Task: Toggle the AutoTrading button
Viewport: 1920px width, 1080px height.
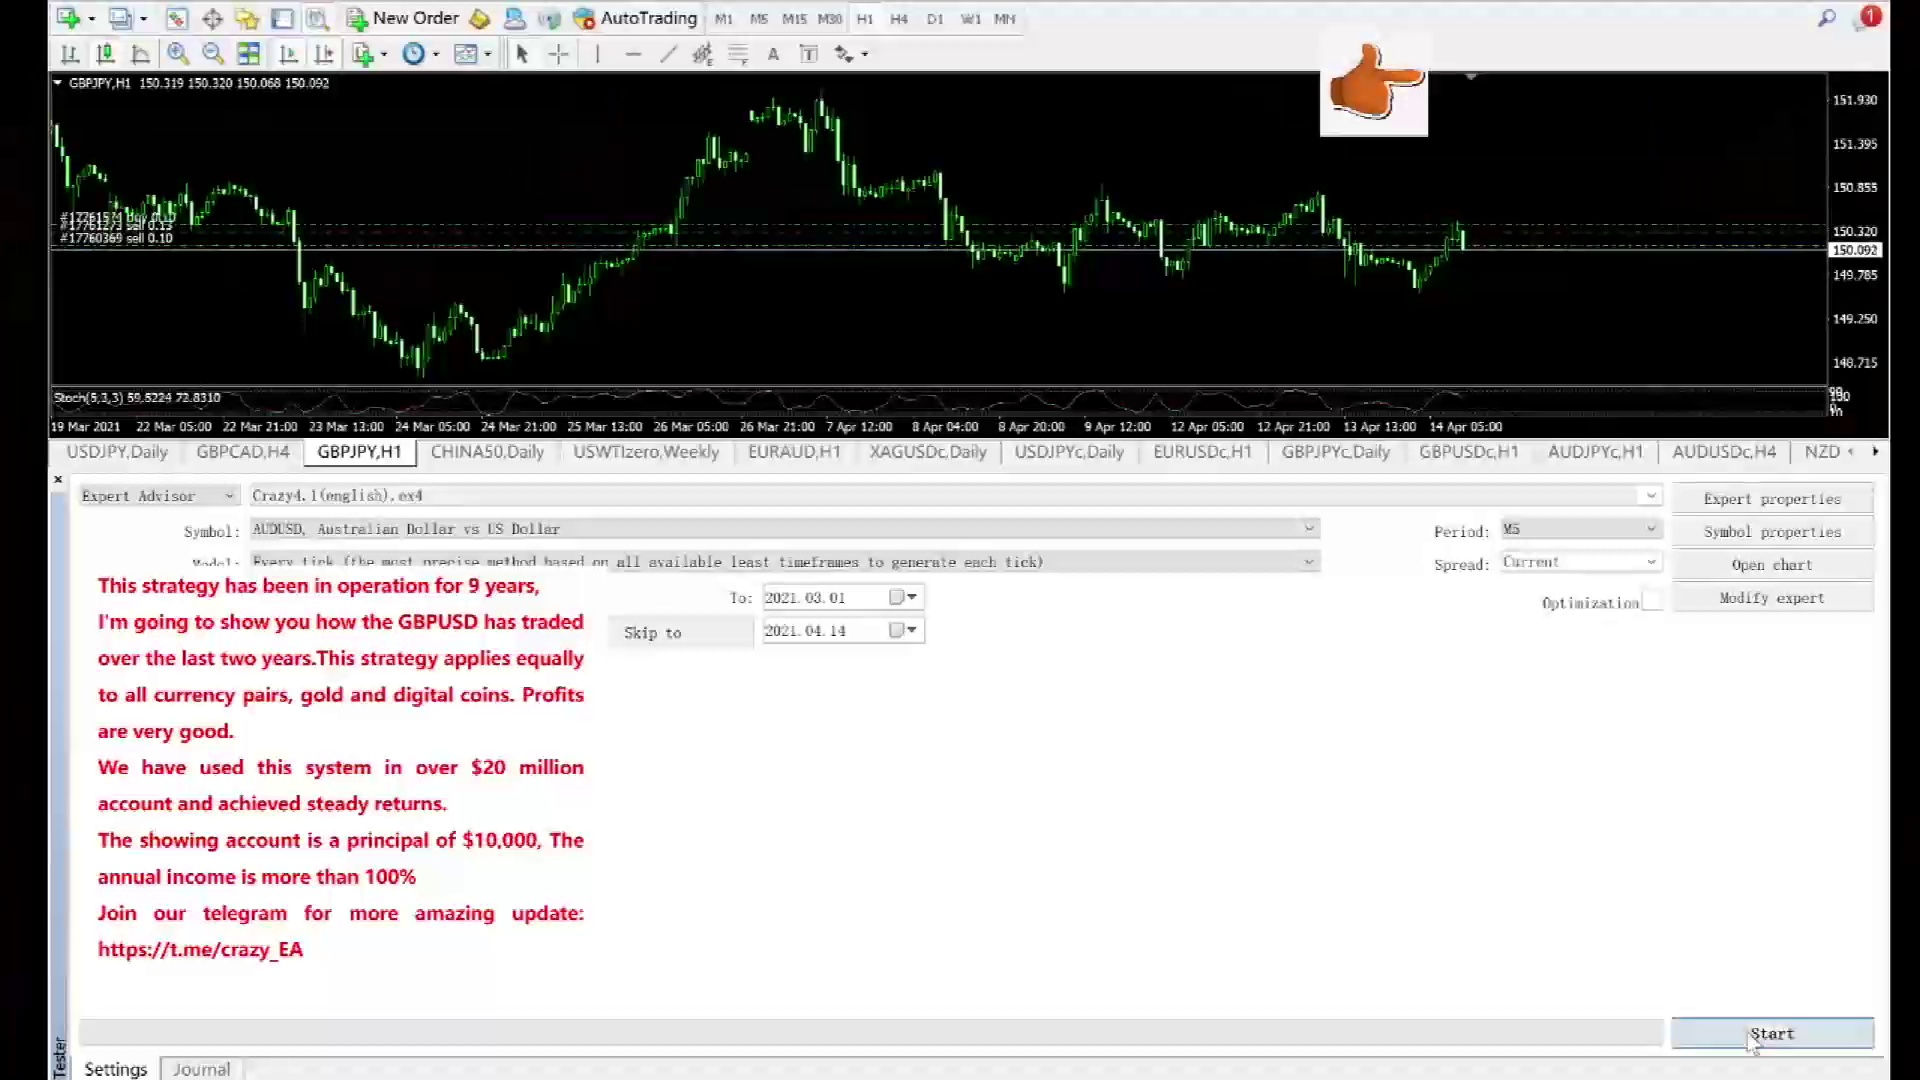Action: pos(636,18)
